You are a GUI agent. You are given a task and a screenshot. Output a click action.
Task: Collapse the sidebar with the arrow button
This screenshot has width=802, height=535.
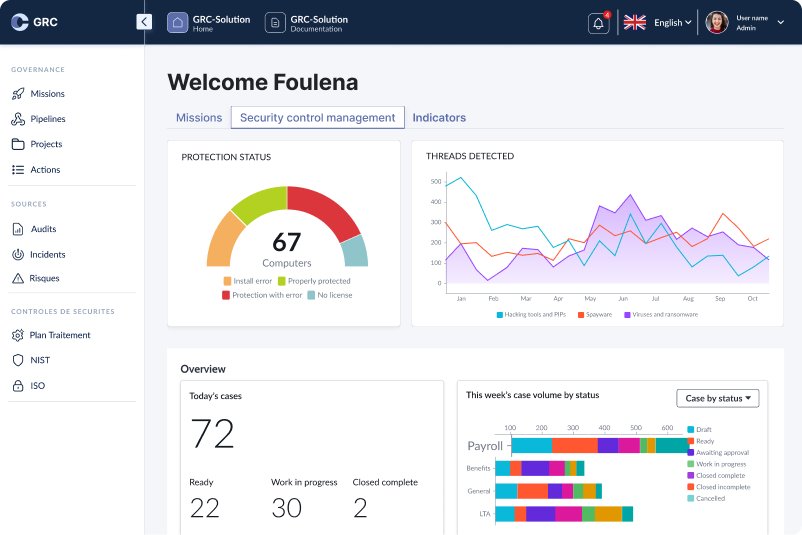[144, 22]
